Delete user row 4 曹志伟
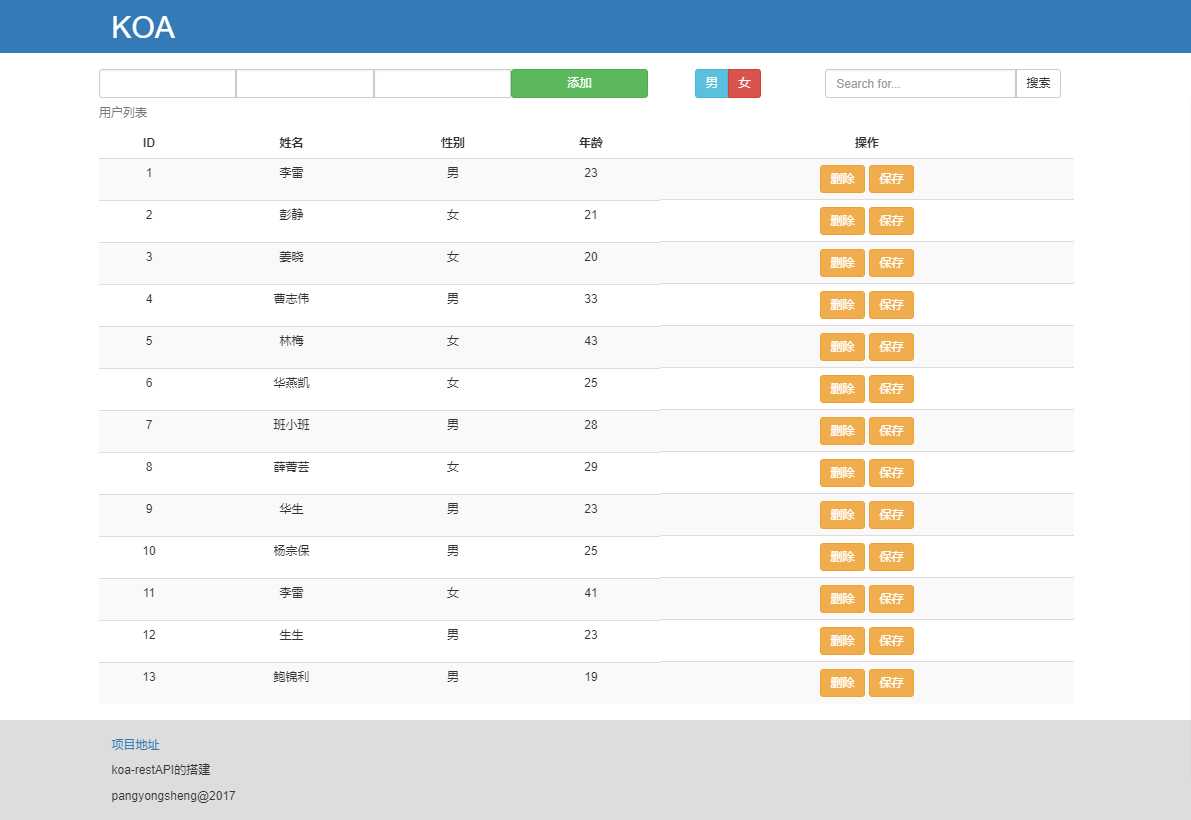 coord(842,305)
